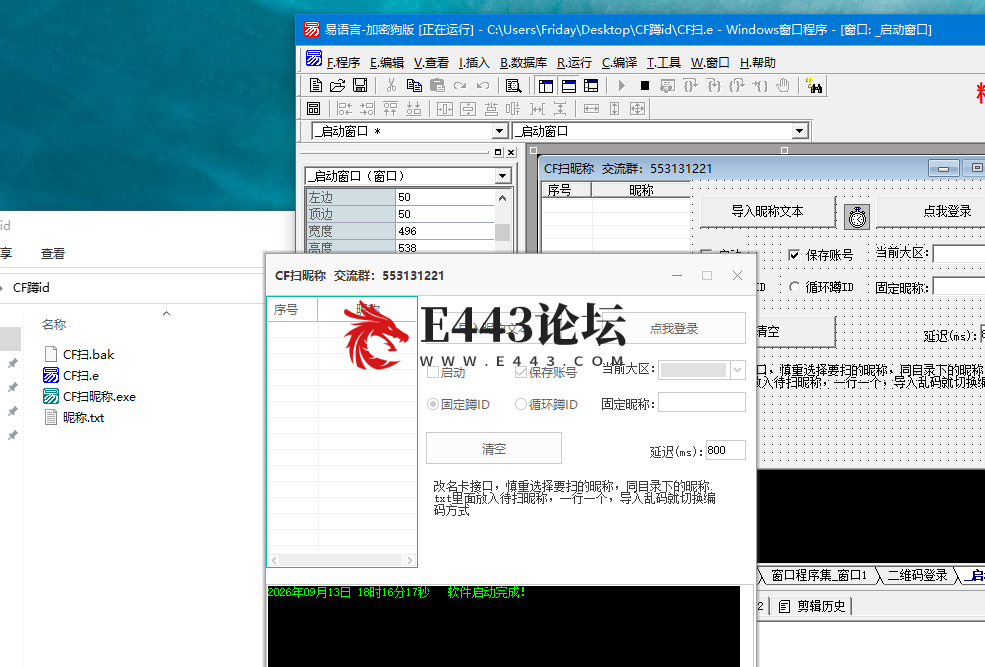Click the Save floppy disk icon

[360, 85]
